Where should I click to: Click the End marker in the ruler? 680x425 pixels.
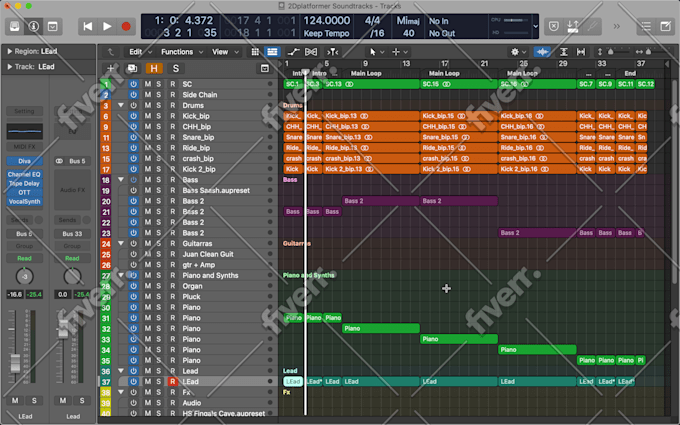[630, 73]
